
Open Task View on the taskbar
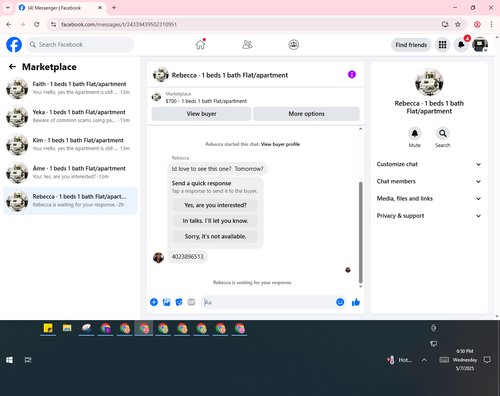click(28, 360)
